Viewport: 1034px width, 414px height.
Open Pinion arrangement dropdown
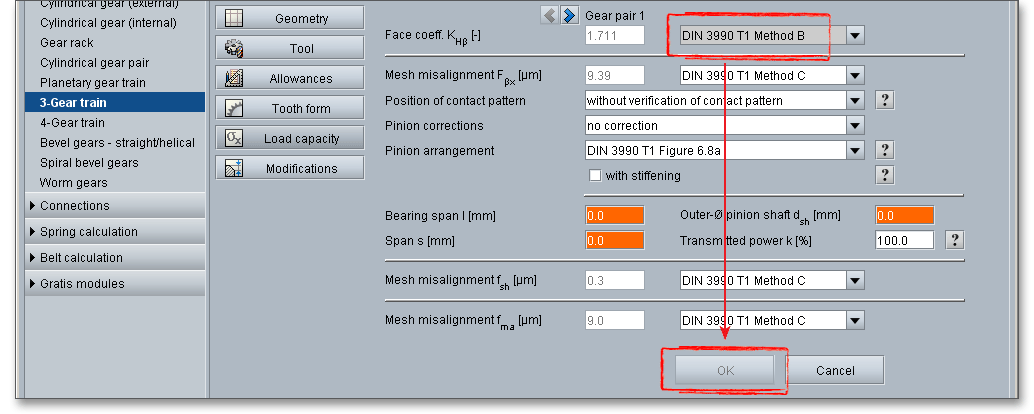pyautogui.click(x=854, y=150)
